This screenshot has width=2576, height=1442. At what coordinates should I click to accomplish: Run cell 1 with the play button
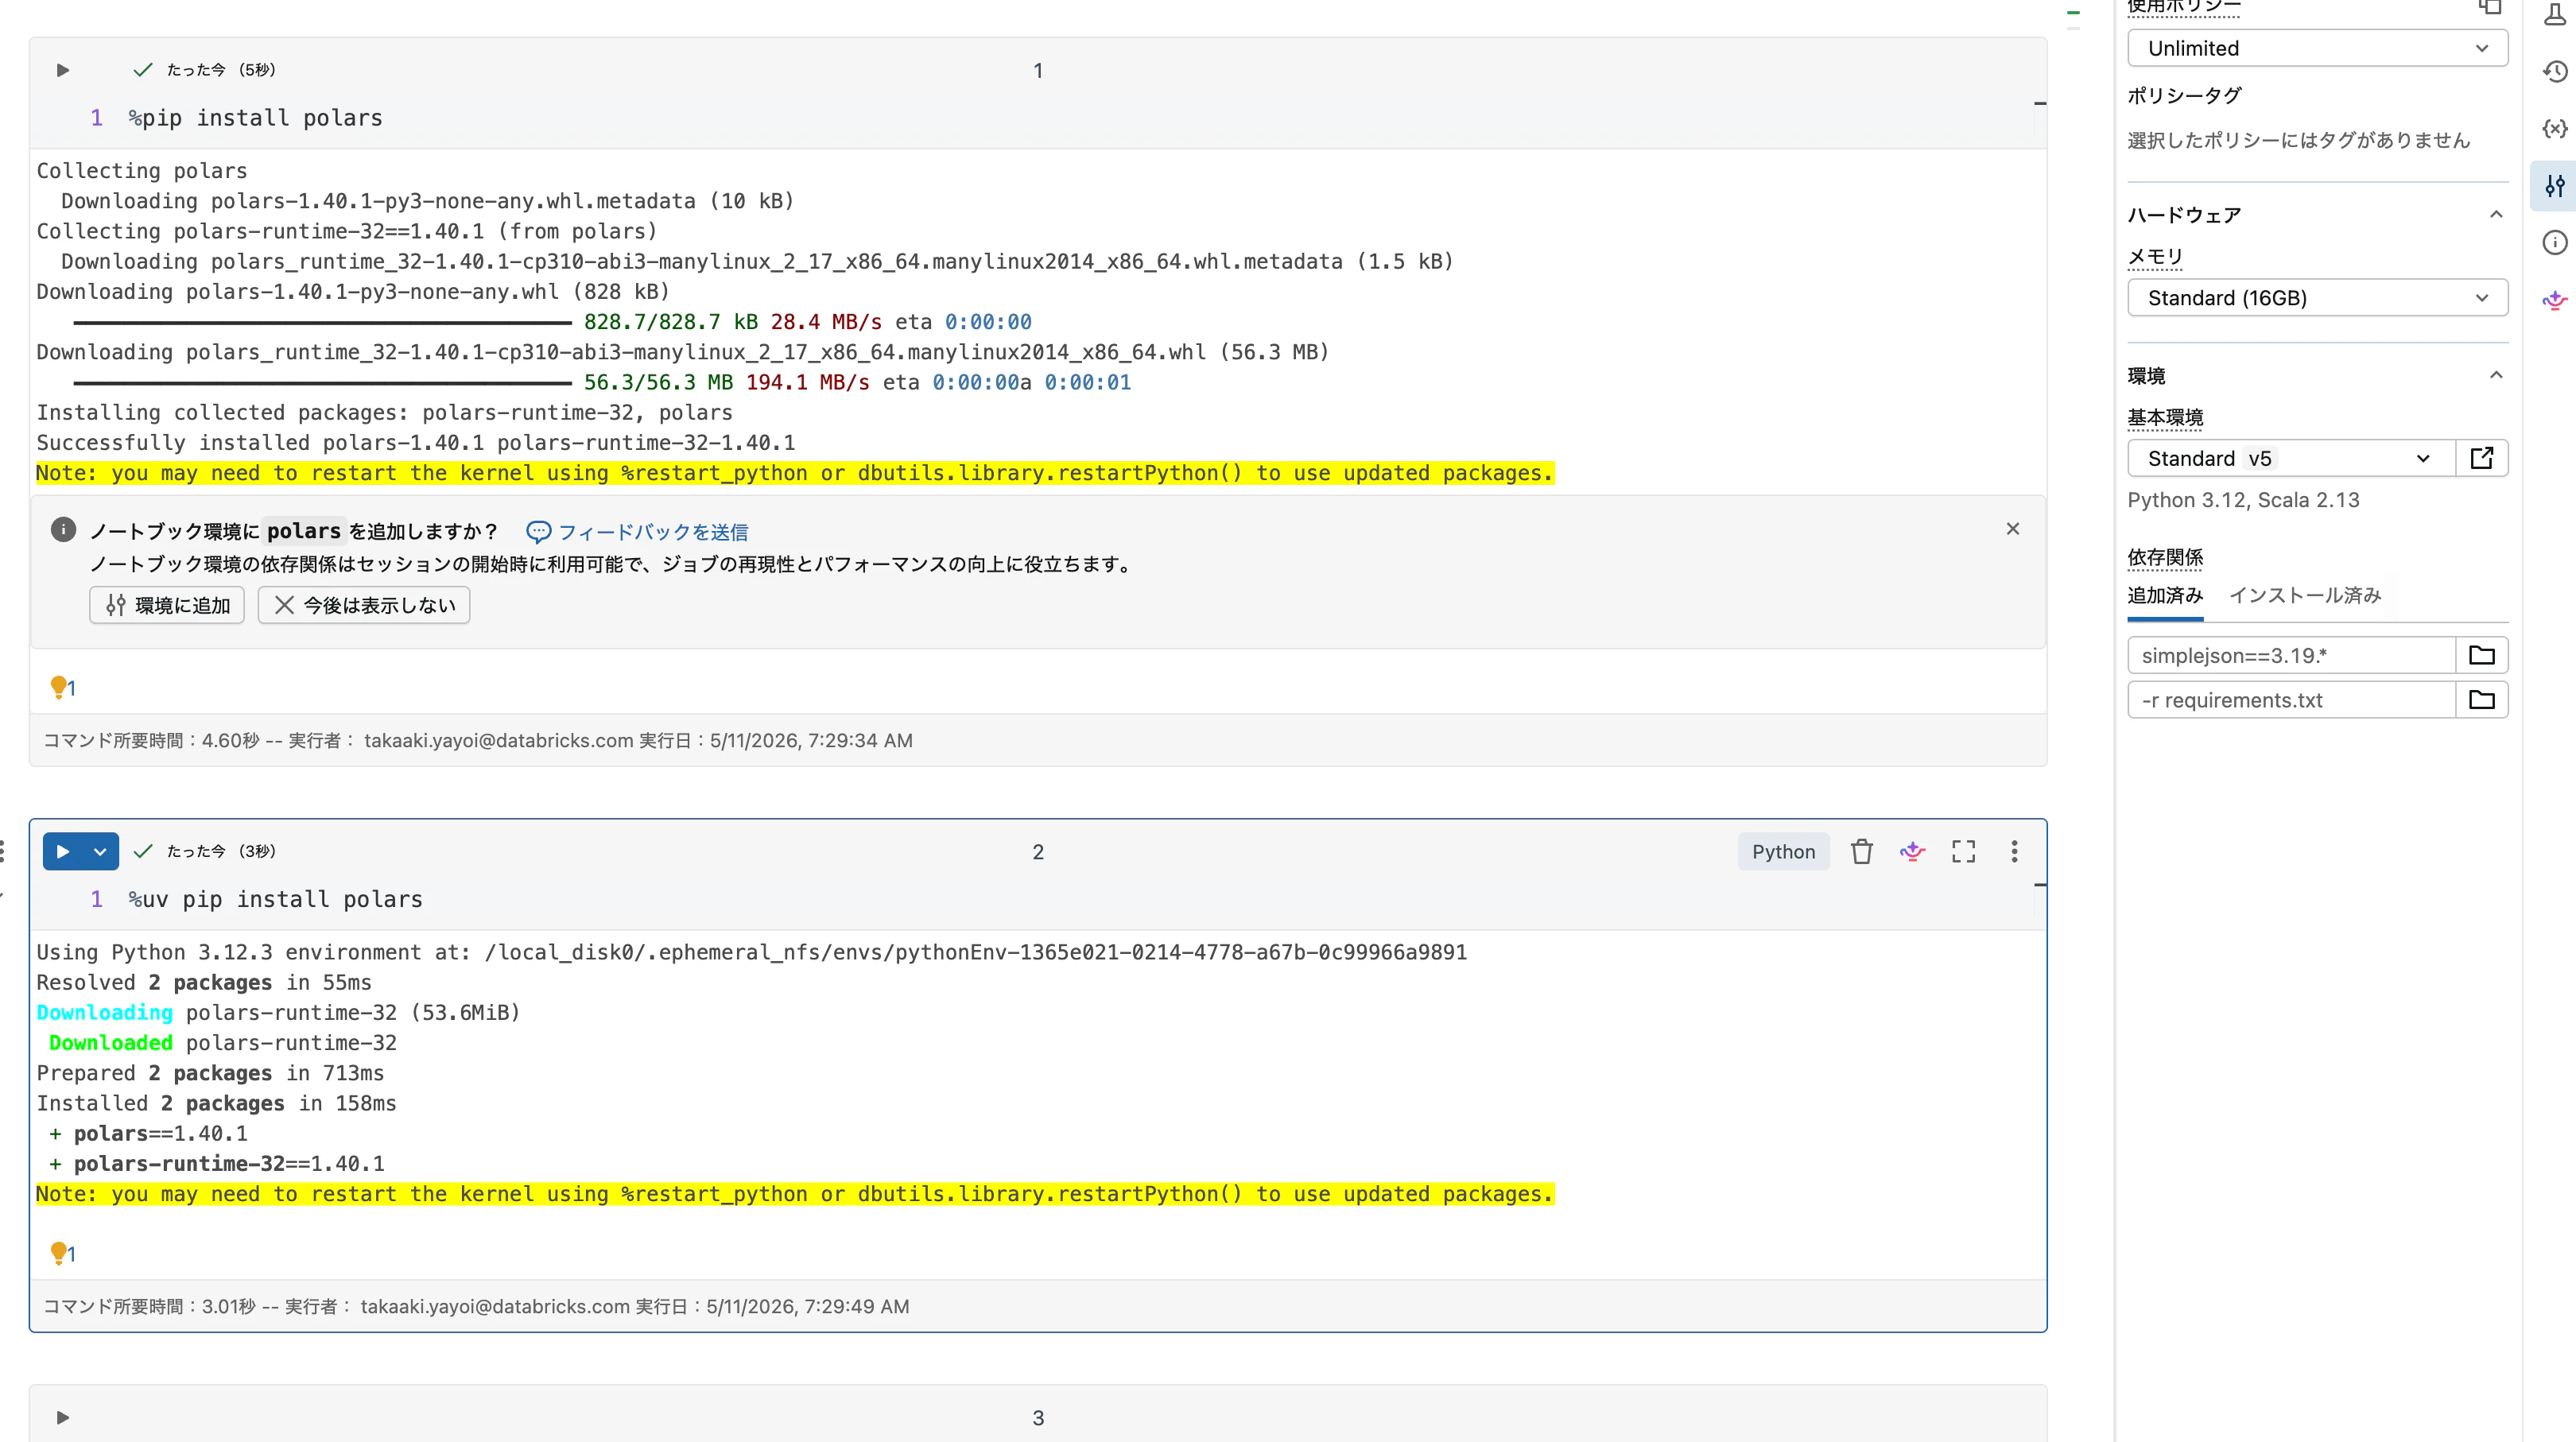(63, 70)
